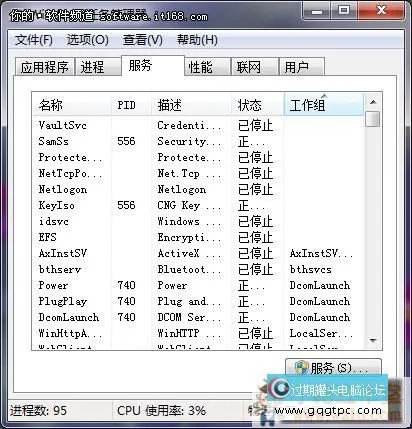Select the PlugPlay service row
The image size is (412, 429).
(198, 301)
